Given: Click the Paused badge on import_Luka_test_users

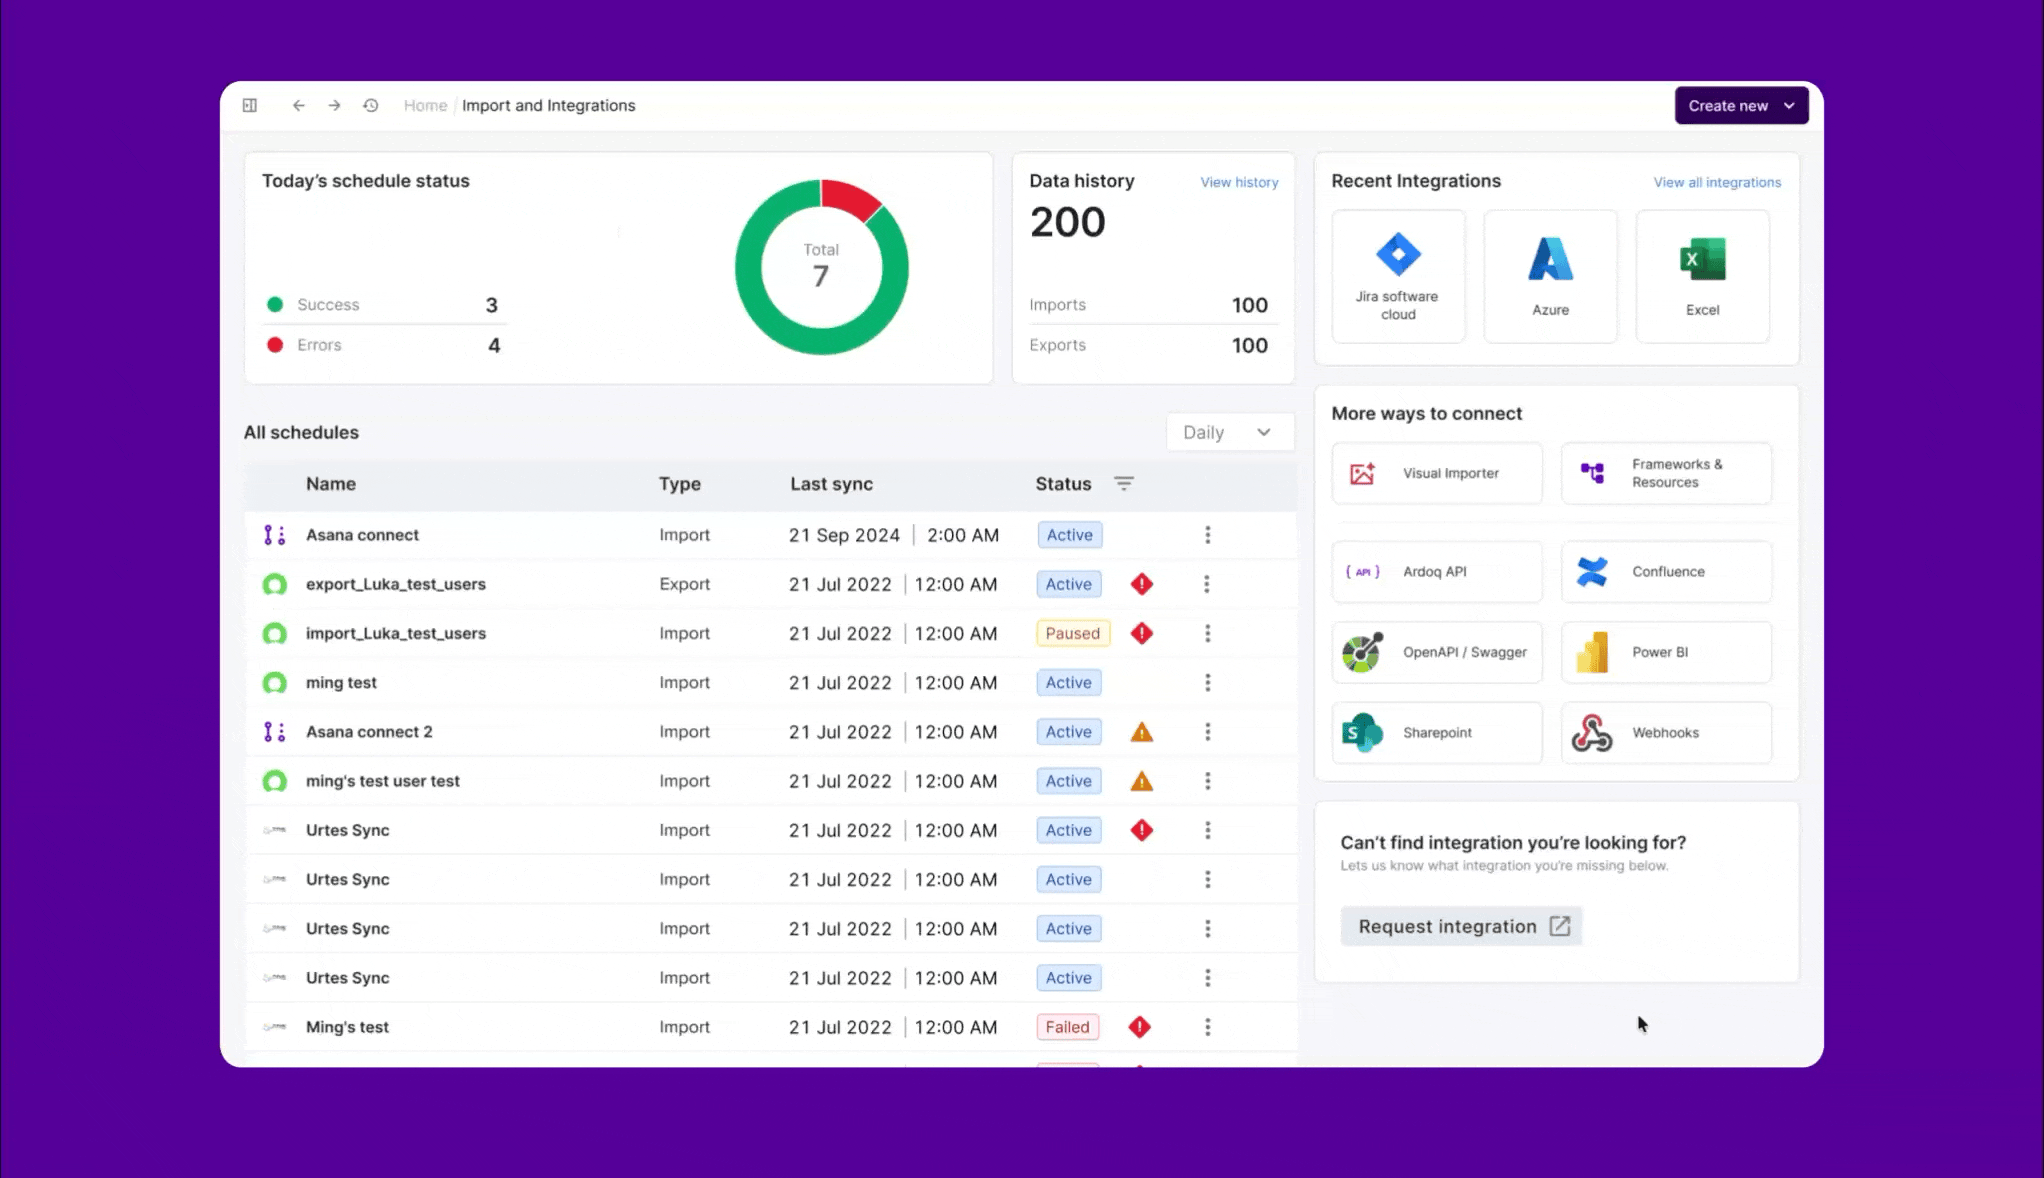Looking at the screenshot, I should pos(1073,633).
